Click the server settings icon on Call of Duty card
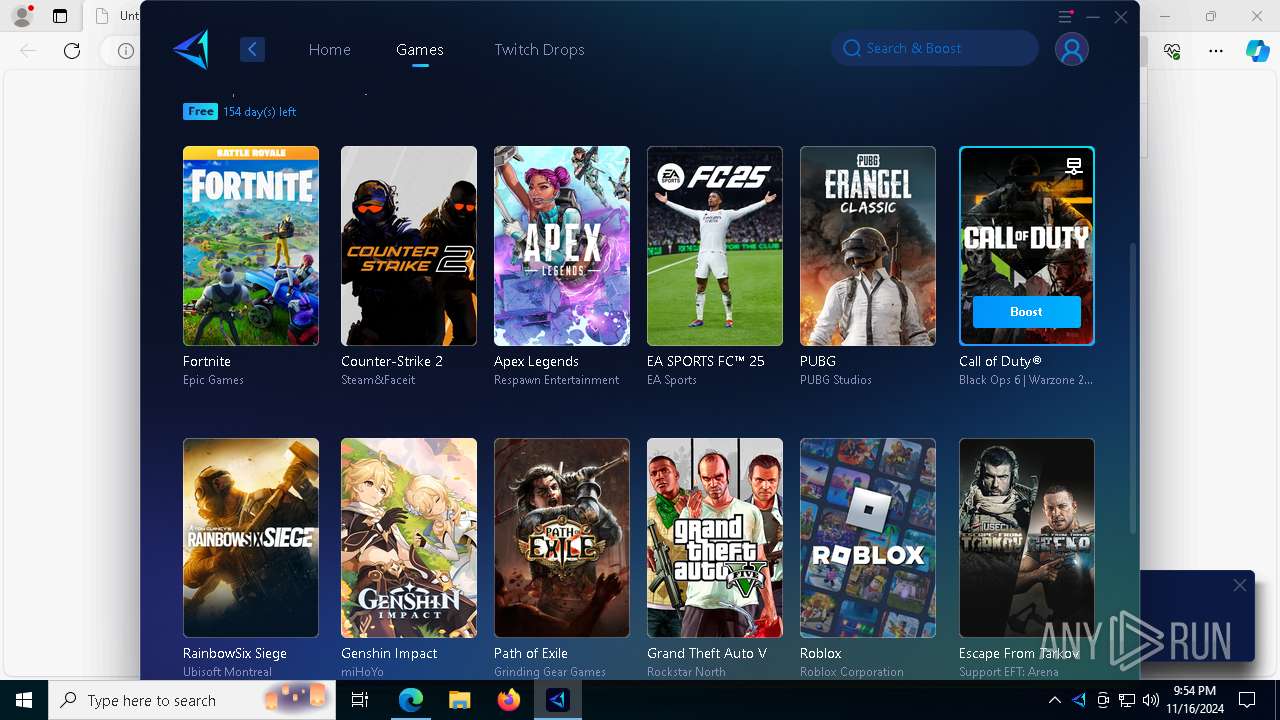Screen dimensions: 1280x720 click(x=1074, y=167)
